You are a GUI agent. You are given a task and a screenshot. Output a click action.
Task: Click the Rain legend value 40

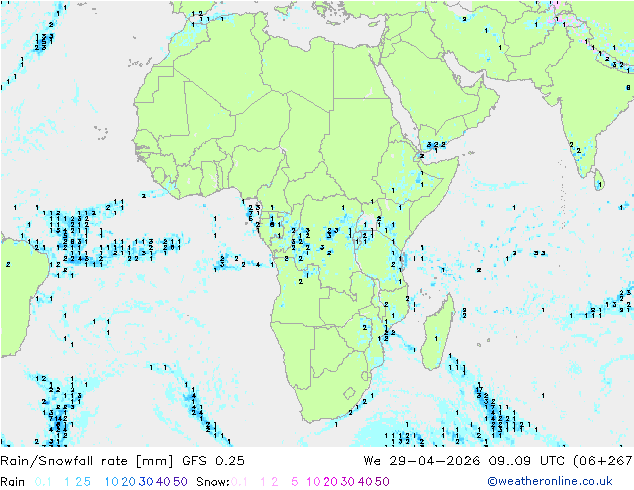point(163,482)
